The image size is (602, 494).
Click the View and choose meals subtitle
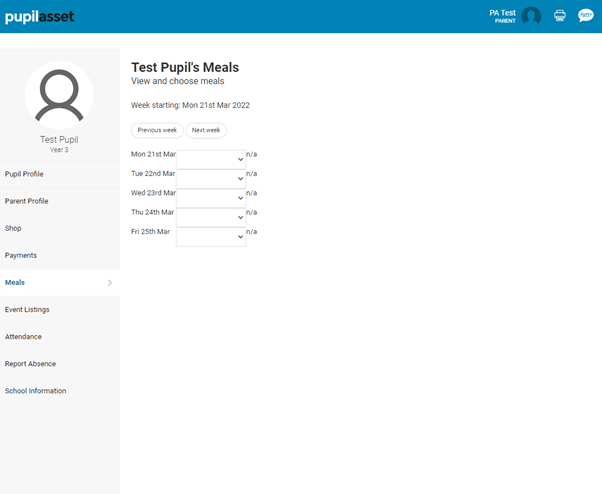click(178, 81)
